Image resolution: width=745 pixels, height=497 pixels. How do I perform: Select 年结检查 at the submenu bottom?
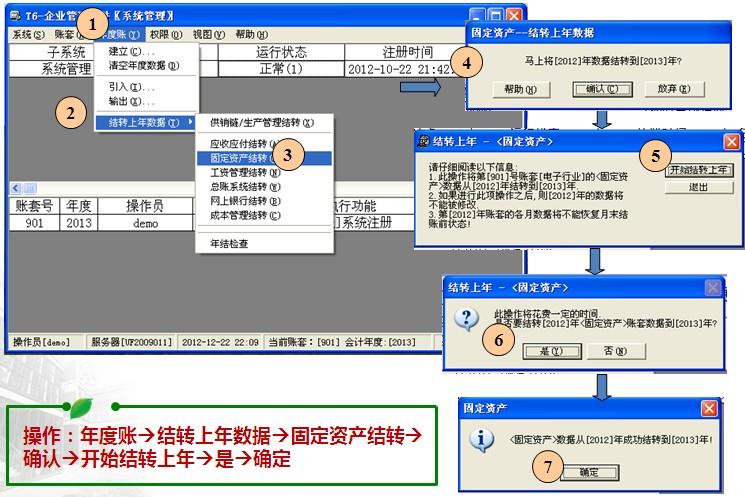click(229, 243)
